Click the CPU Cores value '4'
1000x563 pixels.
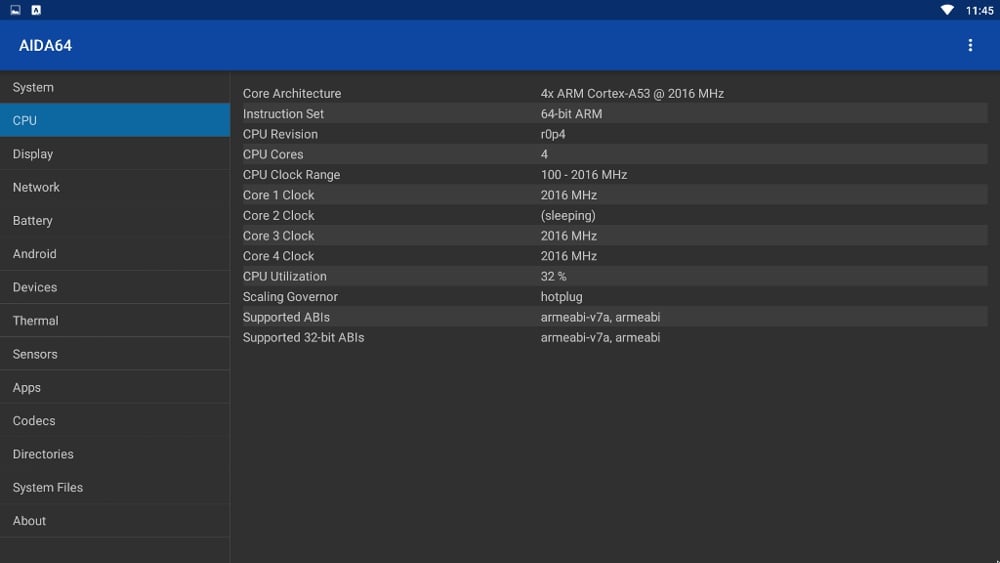[544, 154]
